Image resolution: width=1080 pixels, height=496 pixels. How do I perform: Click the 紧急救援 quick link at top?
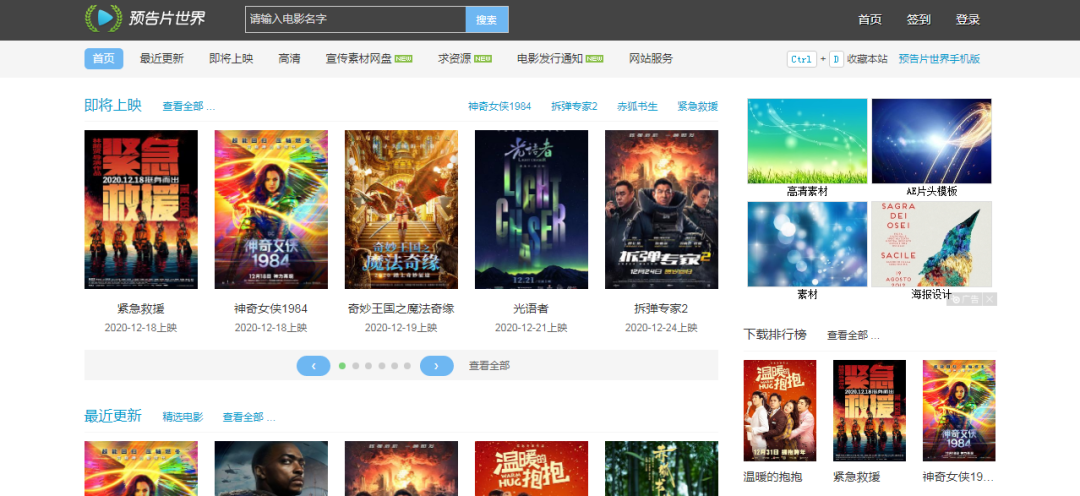(698, 107)
